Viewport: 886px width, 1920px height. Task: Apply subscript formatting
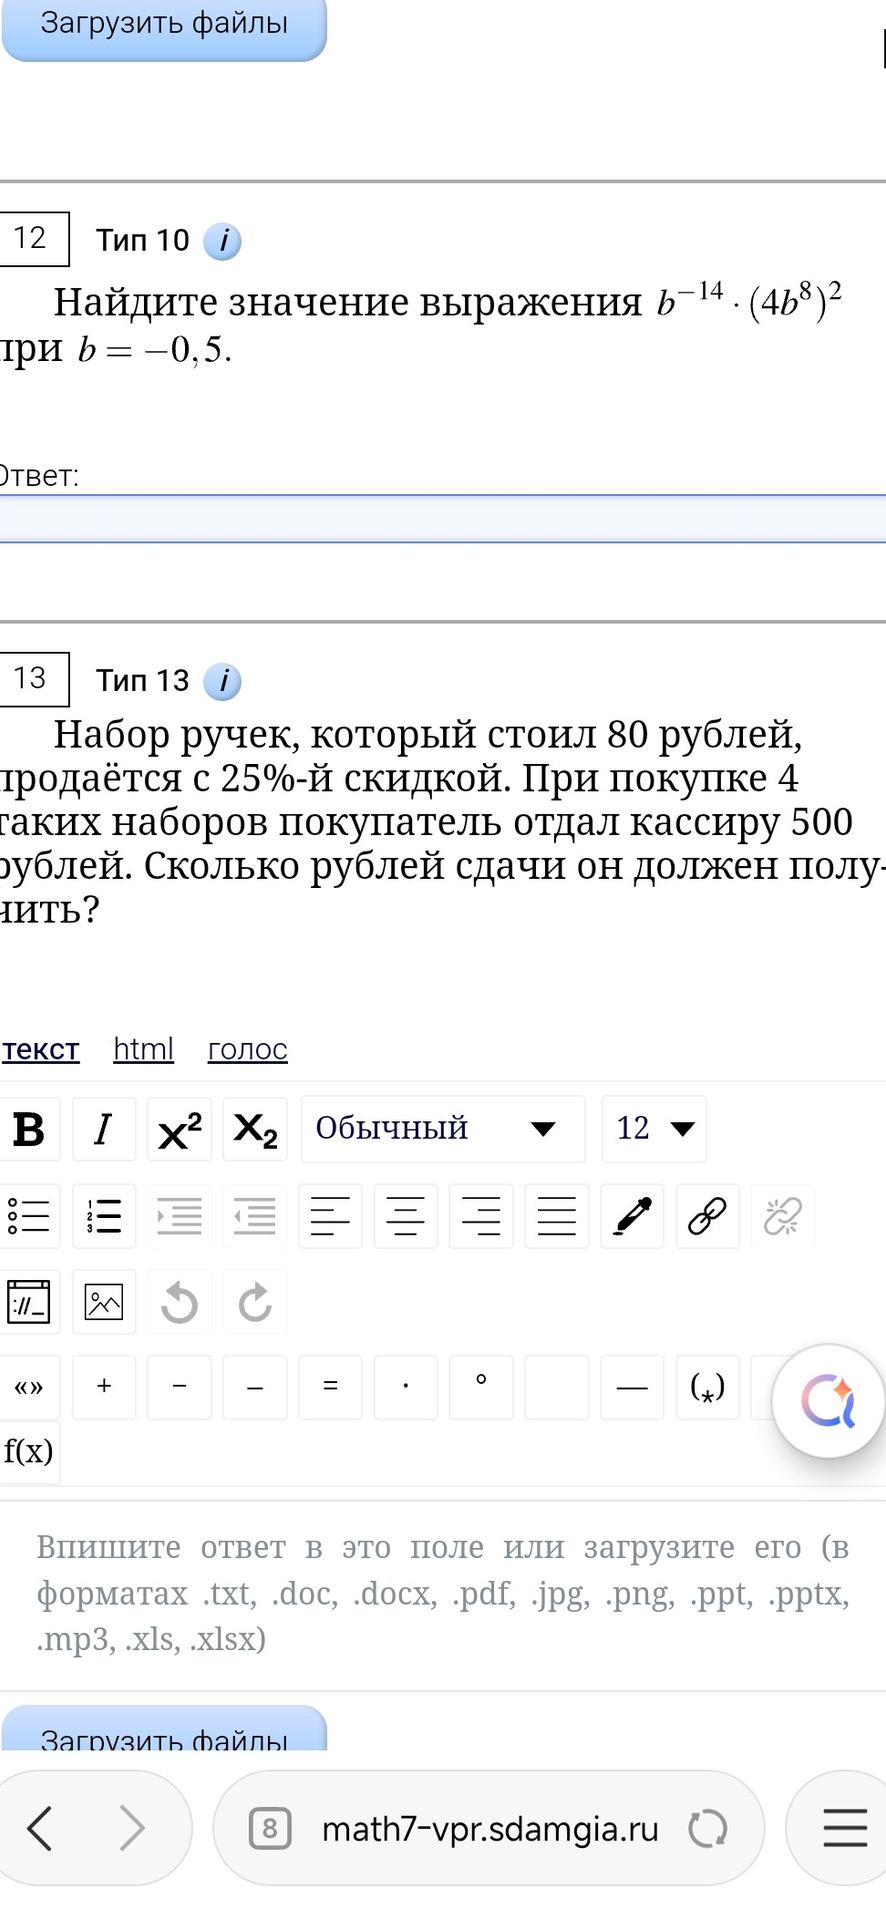(255, 1129)
